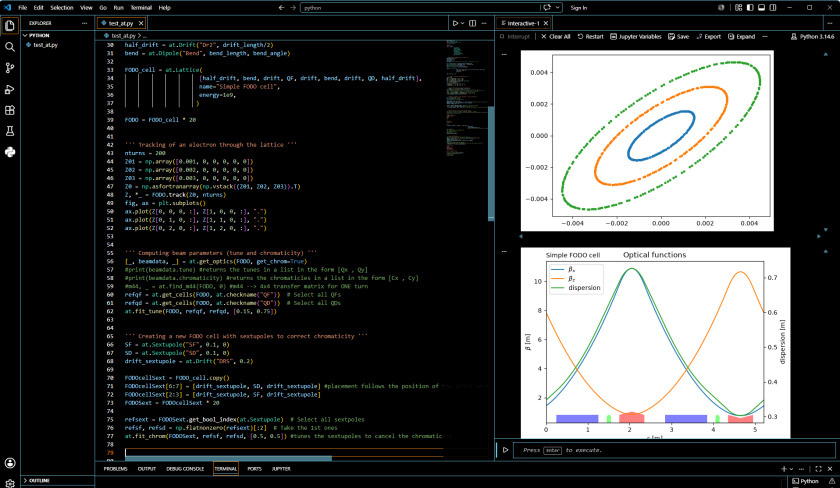The image size is (840, 488).
Task: Click Sign In in the title bar
Action: 579,7
